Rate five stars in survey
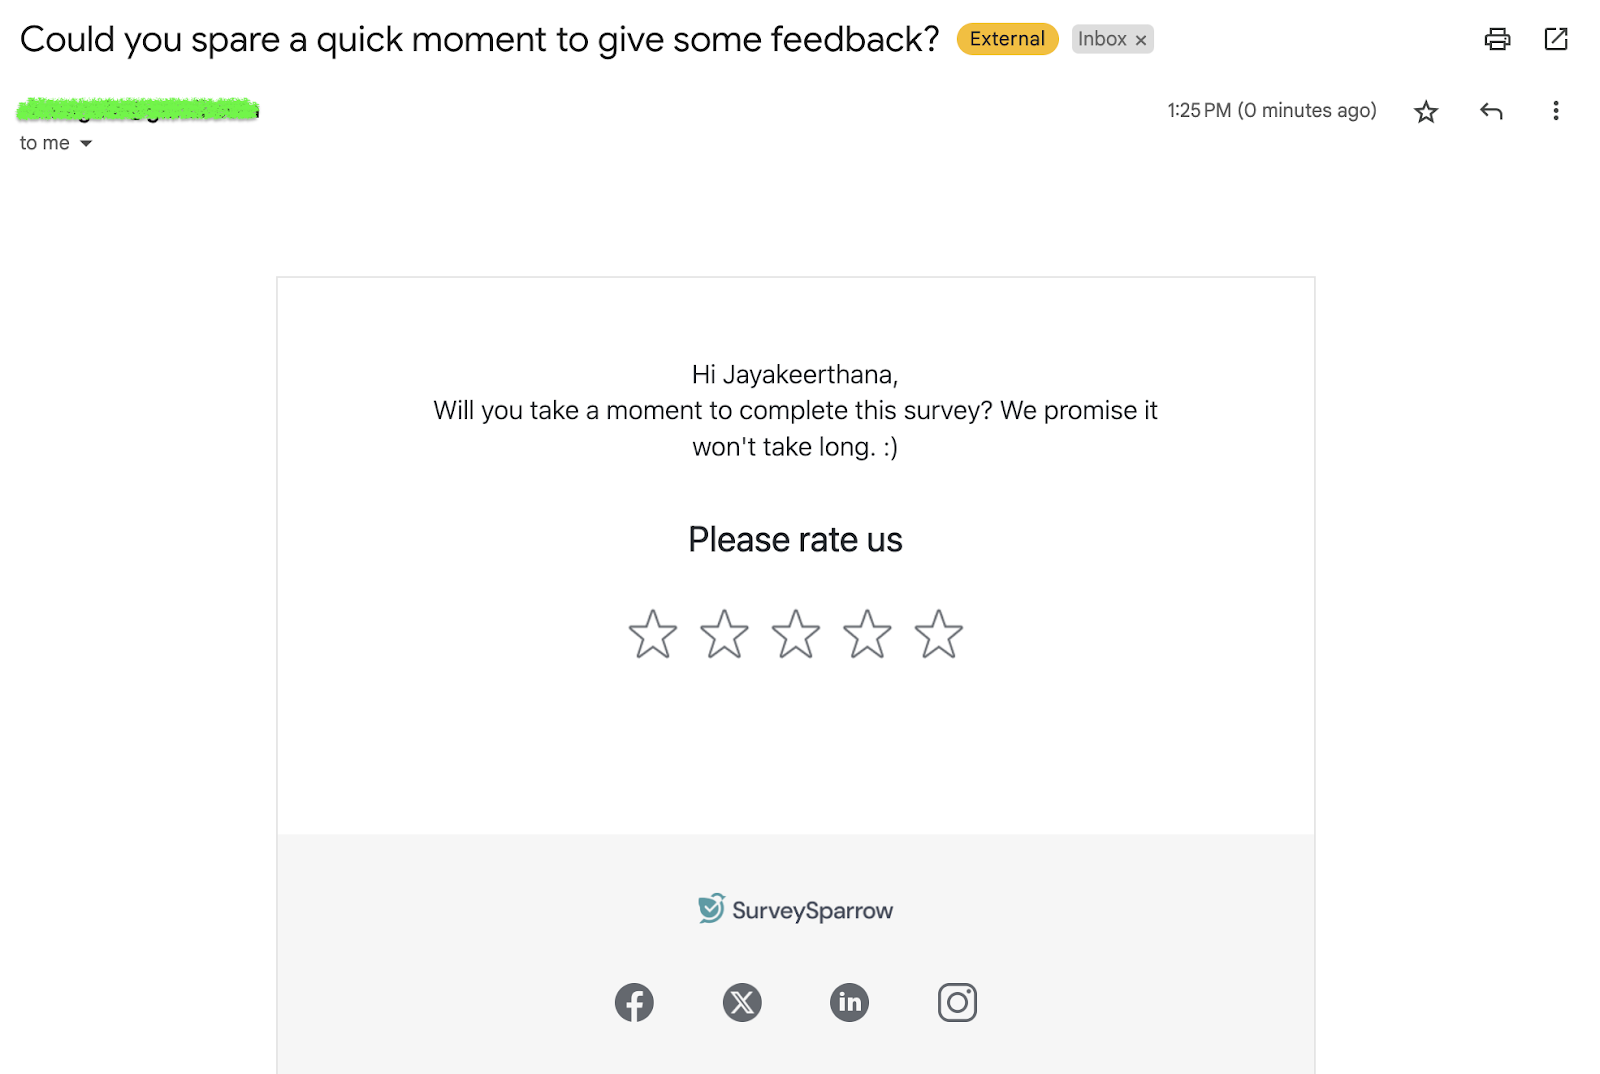The height and width of the screenshot is (1074, 1600). coord(939,634)
